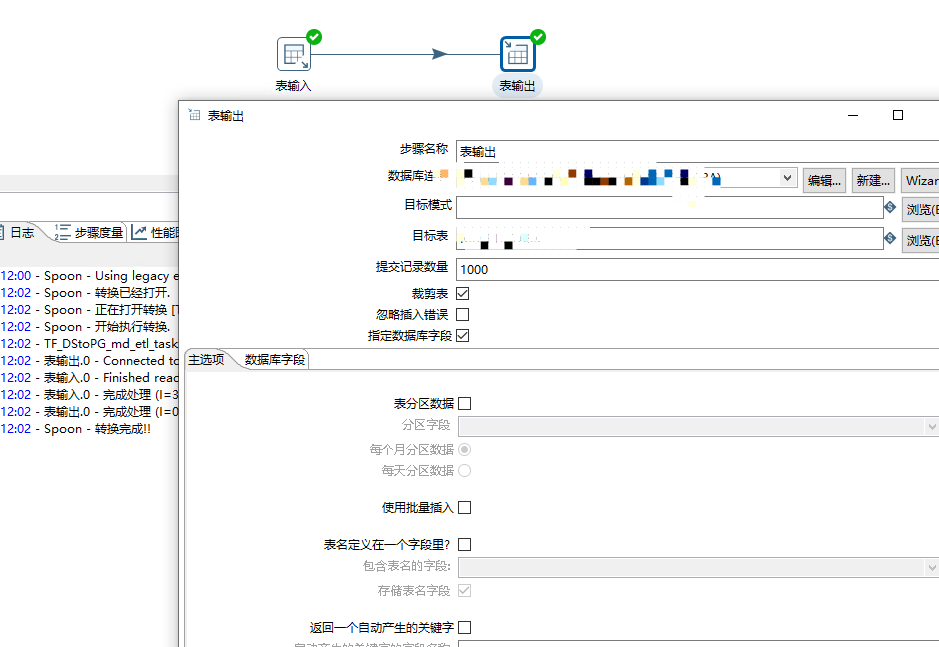Toggle the 存储表名字段 checkbox
939x647 pixels.
point(464,590)
